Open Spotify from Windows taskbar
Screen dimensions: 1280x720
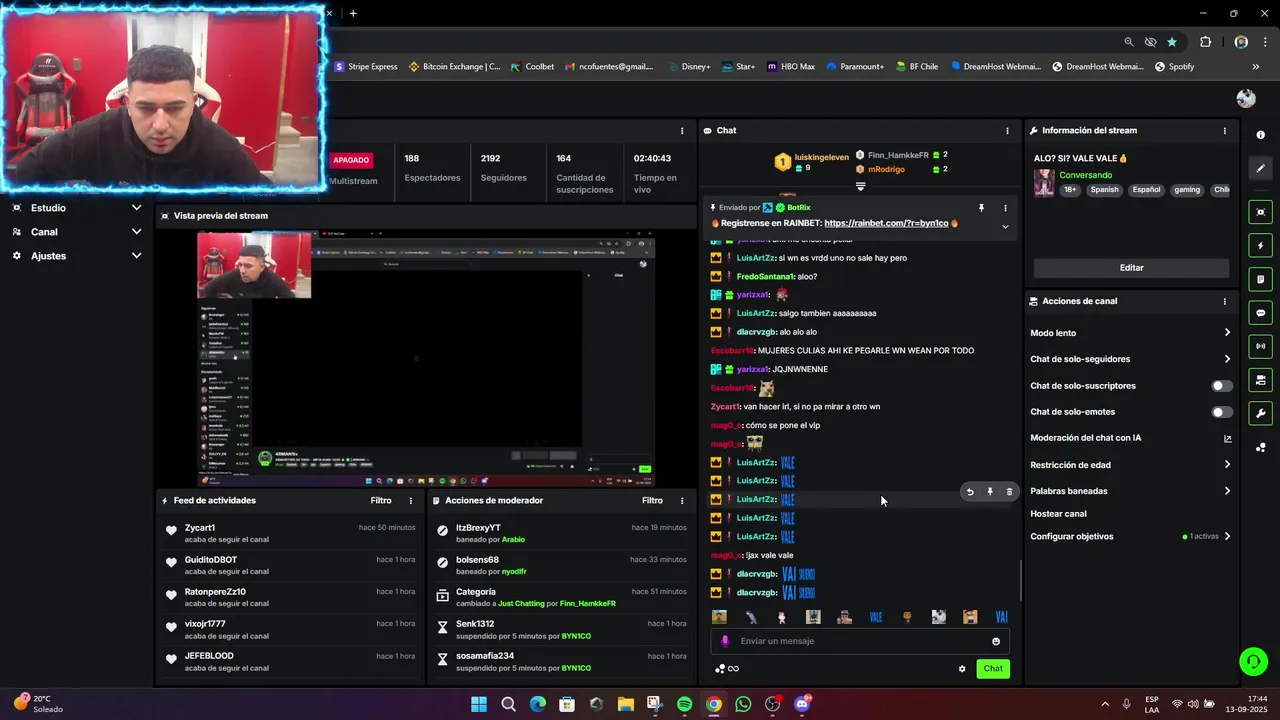click(684, 704)
